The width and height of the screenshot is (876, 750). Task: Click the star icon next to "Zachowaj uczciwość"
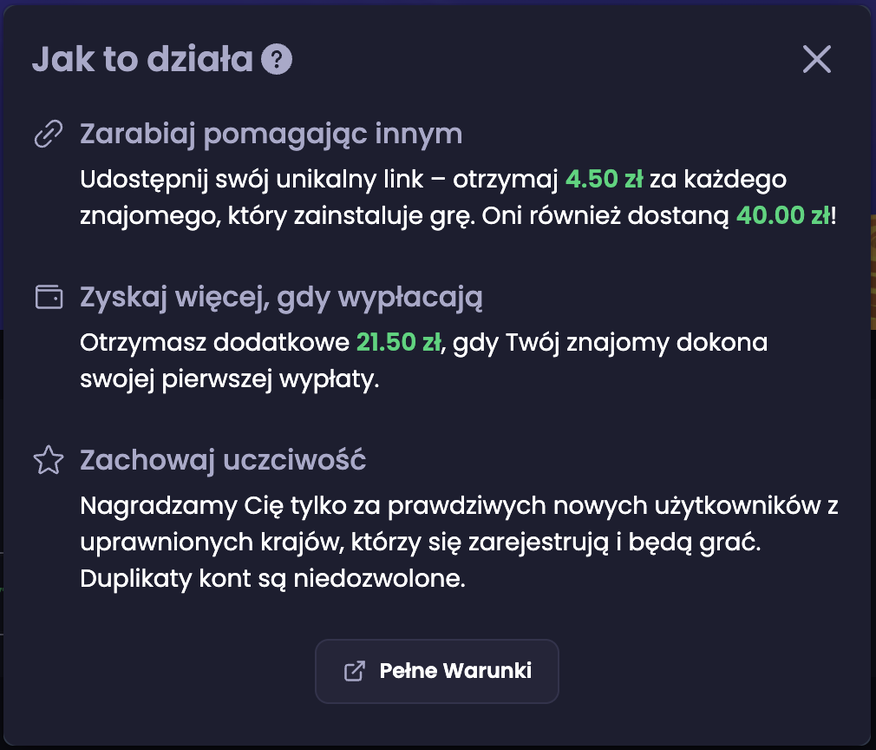pyautogui.click(x=47, y=458)
